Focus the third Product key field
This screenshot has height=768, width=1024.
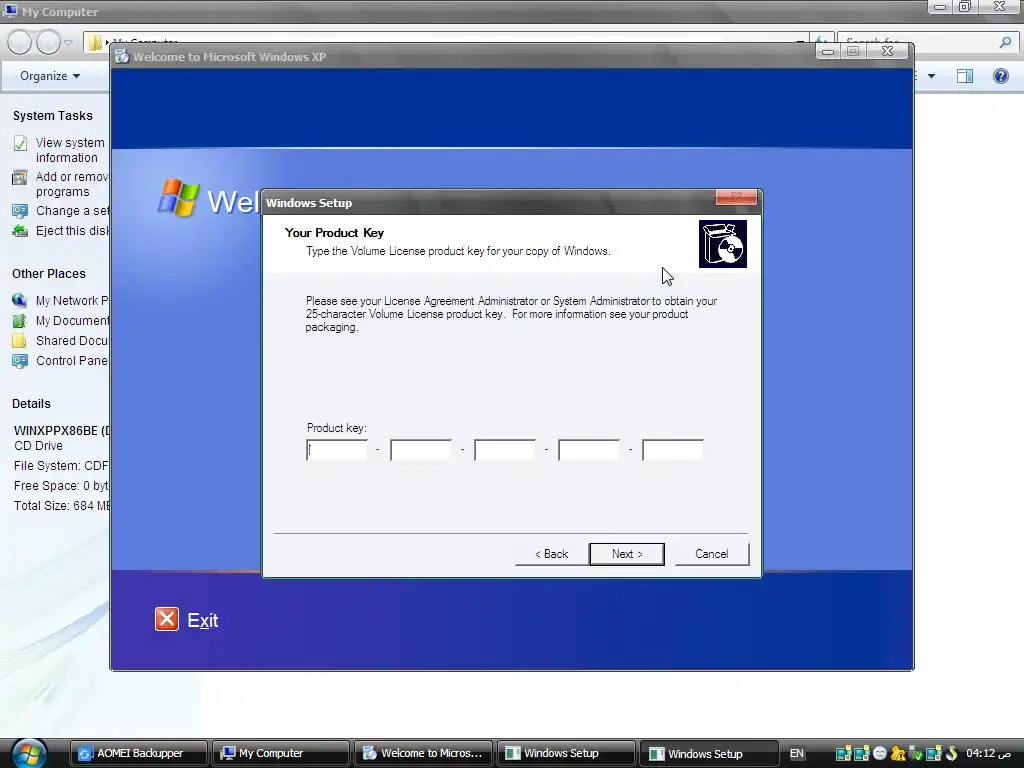[x=505, y=450]
